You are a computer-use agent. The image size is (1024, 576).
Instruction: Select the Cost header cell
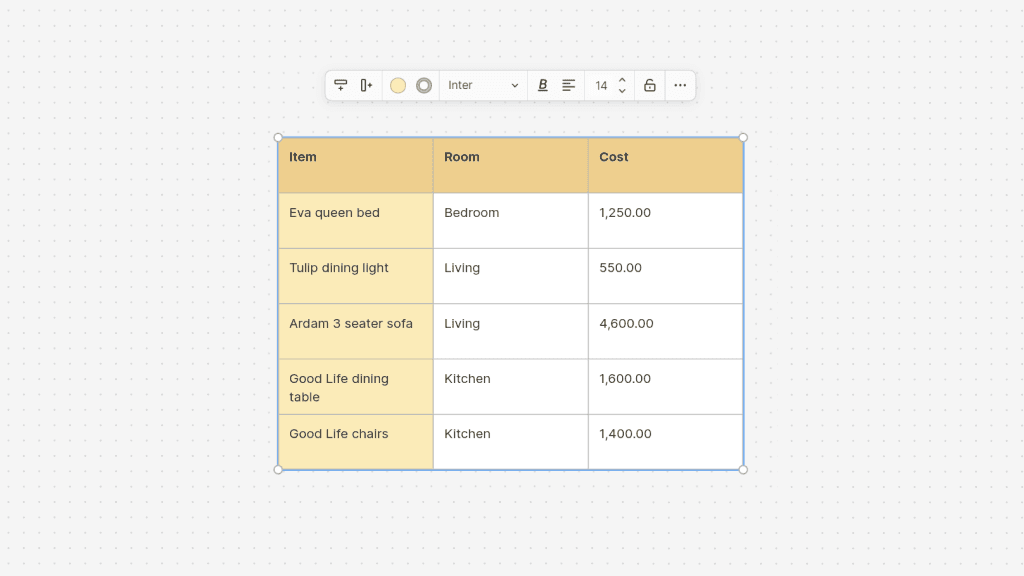(665, 165)
